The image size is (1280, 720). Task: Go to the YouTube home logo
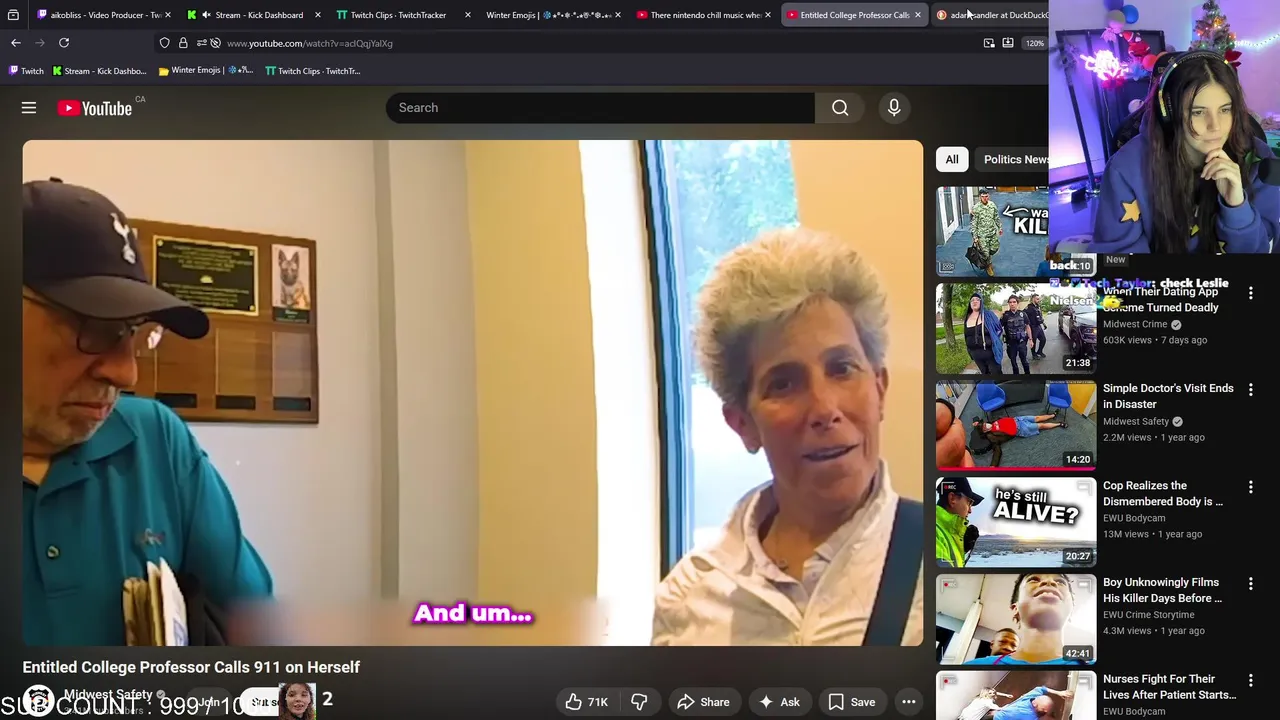[94, 108]
